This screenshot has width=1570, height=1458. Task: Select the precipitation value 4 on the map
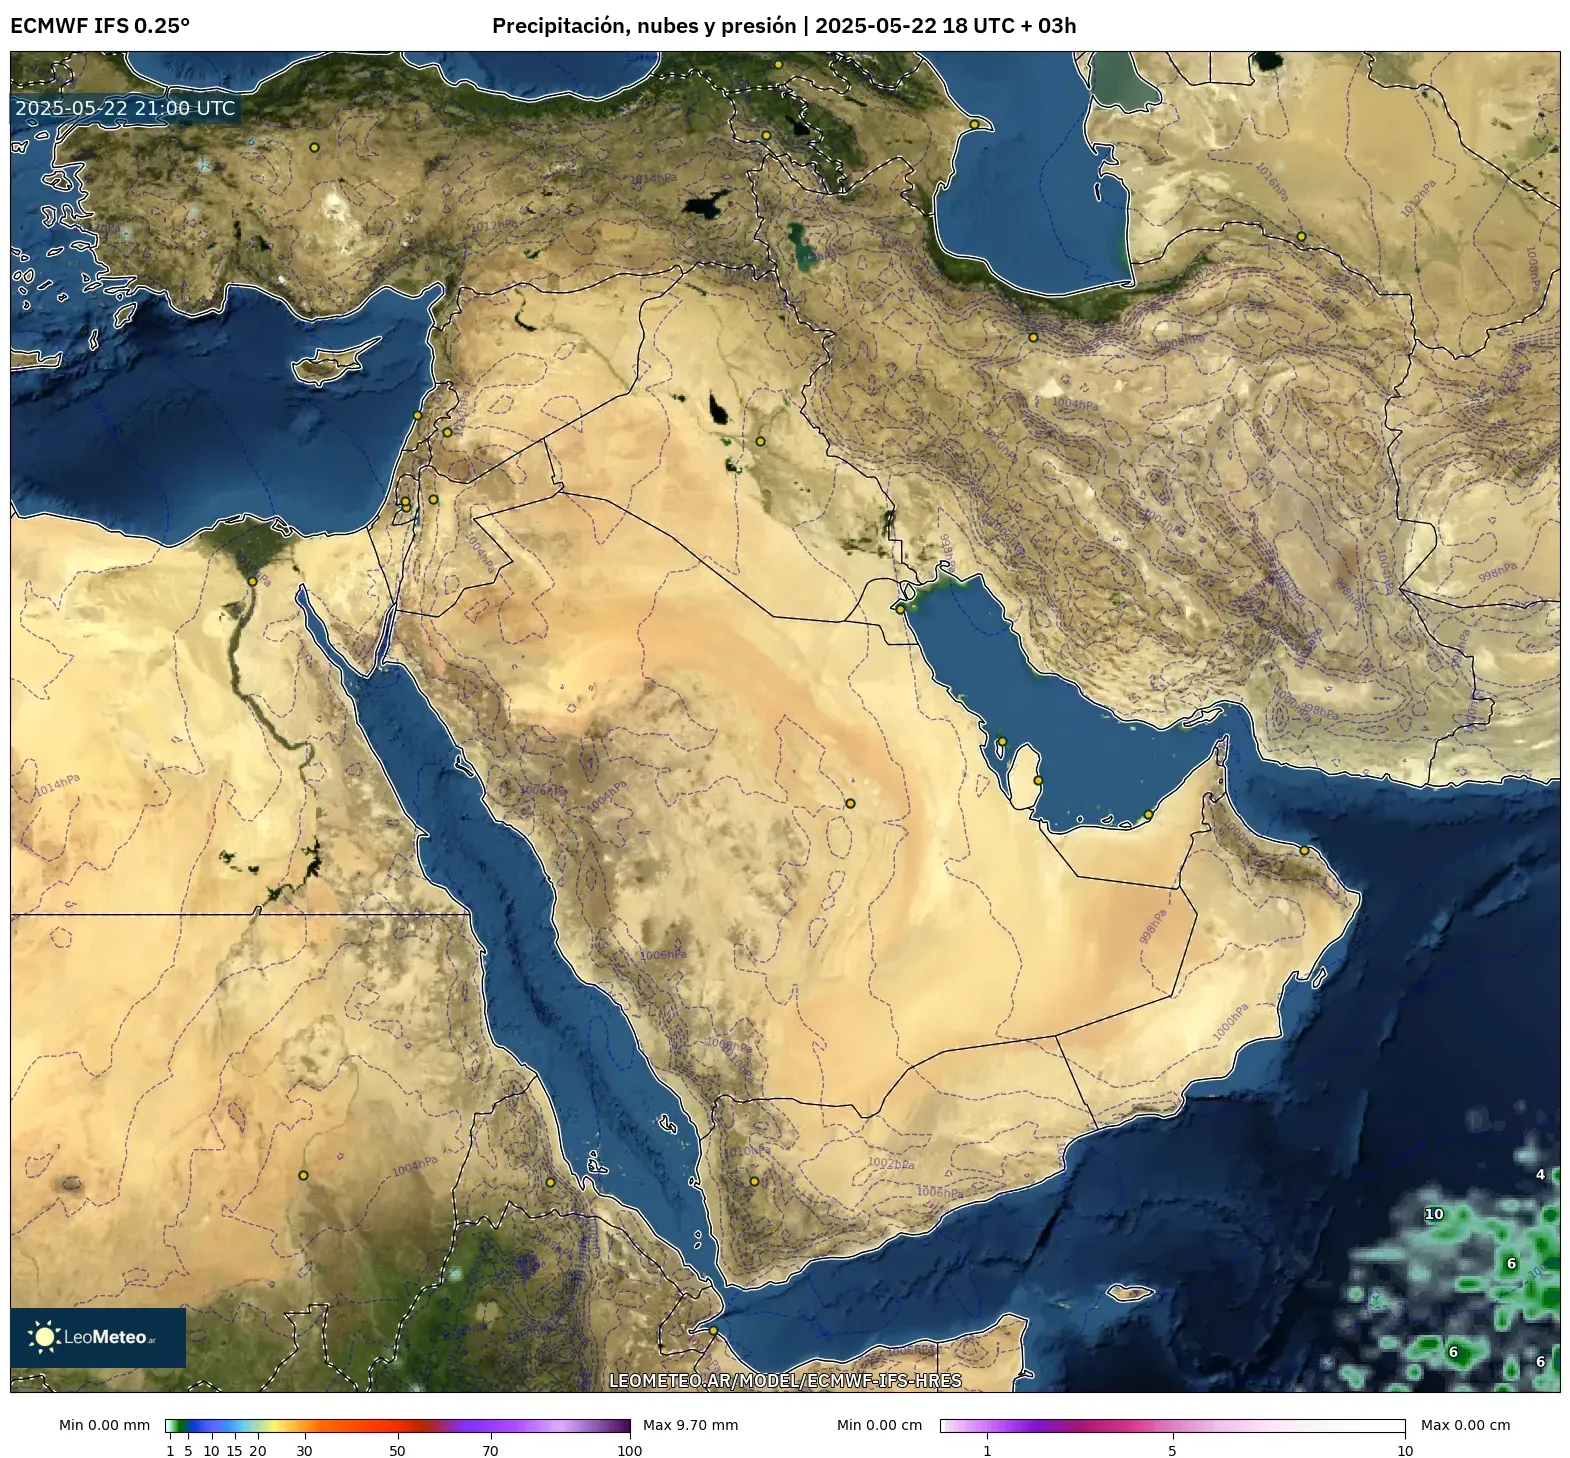1541,1174
